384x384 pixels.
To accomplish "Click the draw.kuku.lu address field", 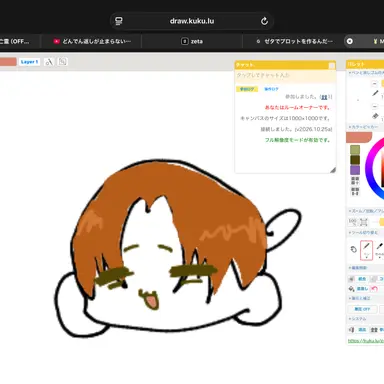I will point(192,21).
